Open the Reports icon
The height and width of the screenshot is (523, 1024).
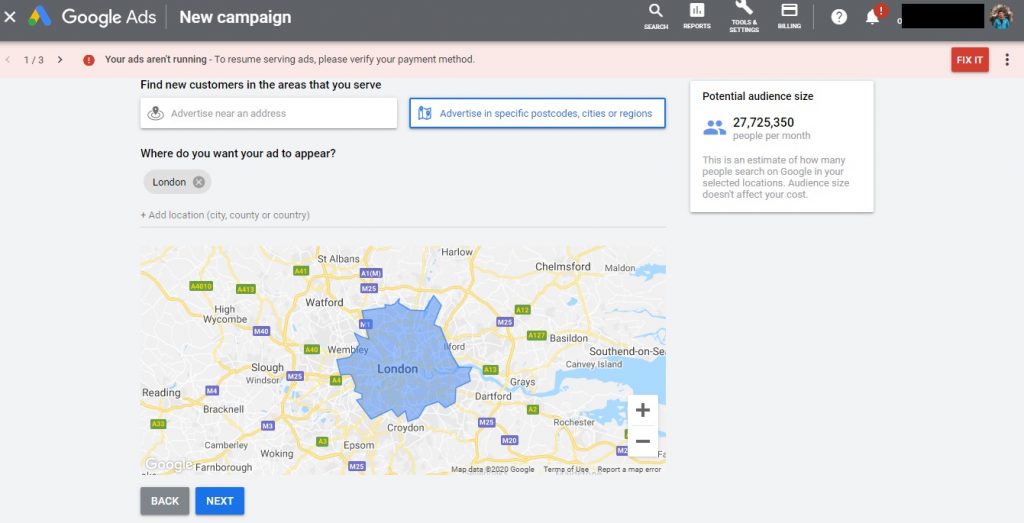pyautogui.click(x=697, y=16)
